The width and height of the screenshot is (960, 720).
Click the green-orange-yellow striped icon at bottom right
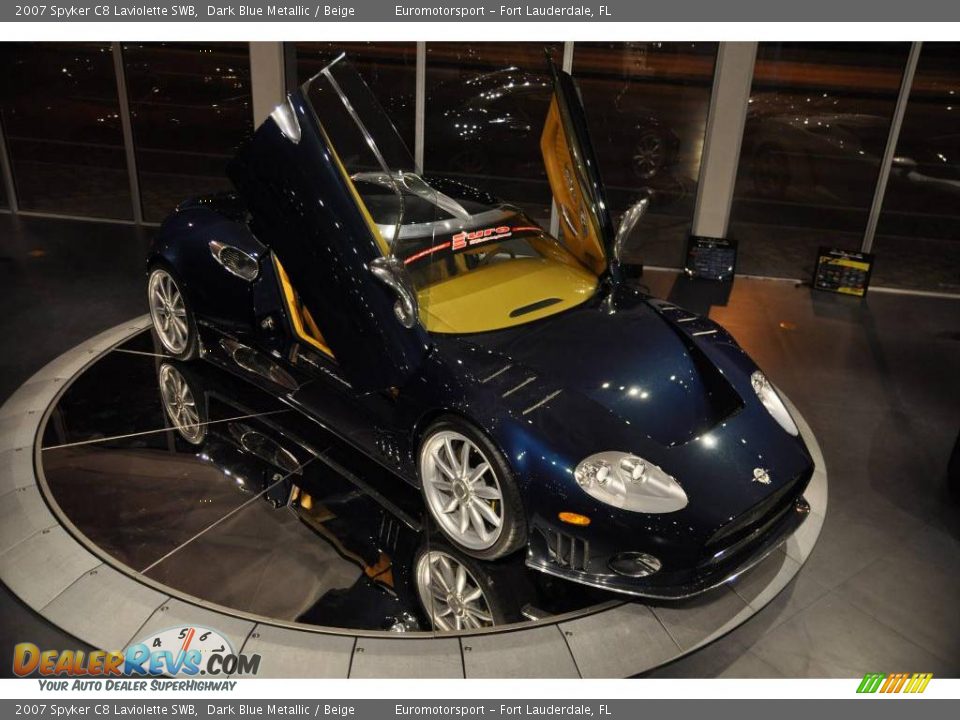pos(893,683)
